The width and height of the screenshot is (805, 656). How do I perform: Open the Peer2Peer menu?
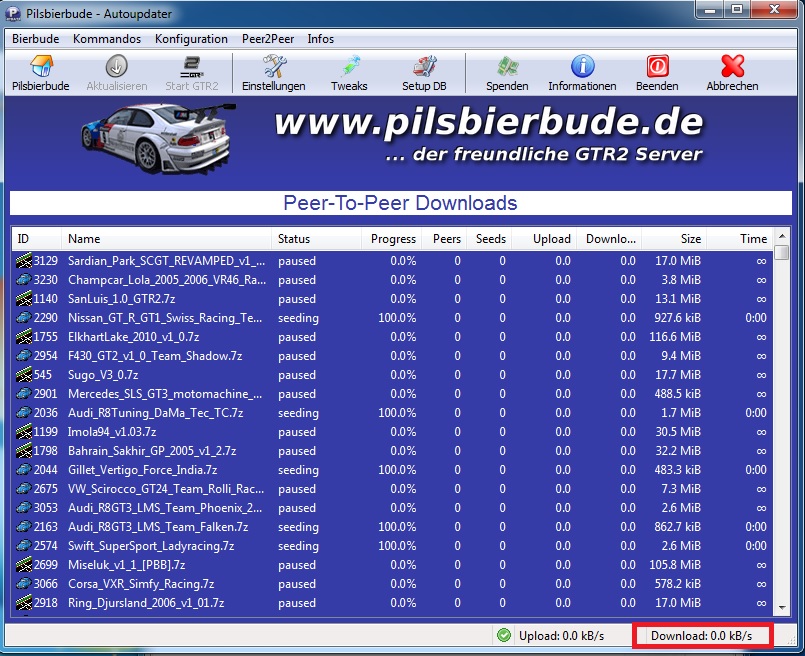[267, 39]
